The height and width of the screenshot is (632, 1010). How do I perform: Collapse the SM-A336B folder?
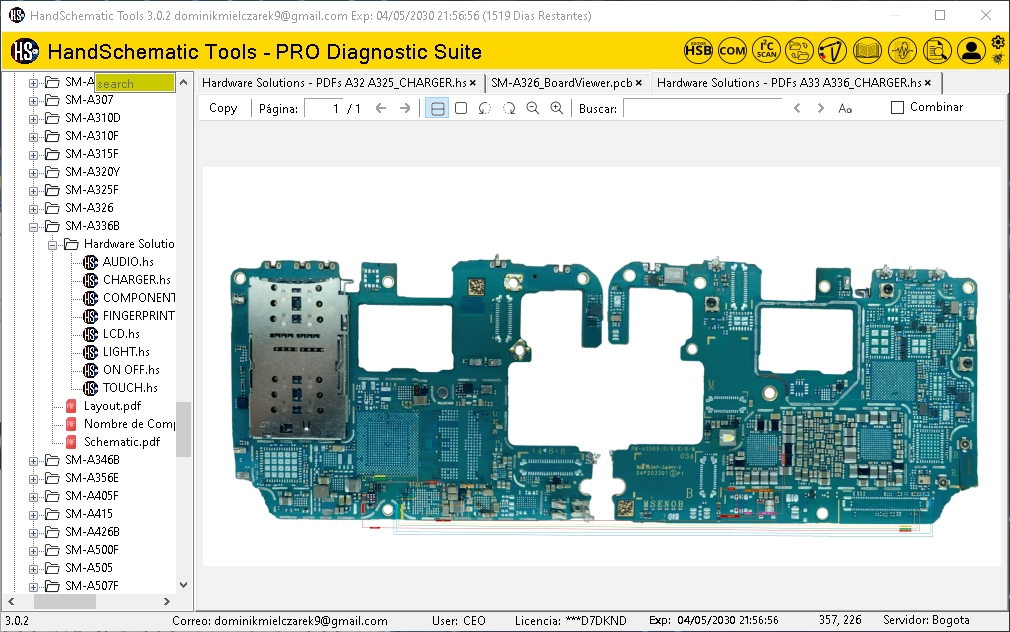coord(33,227)
